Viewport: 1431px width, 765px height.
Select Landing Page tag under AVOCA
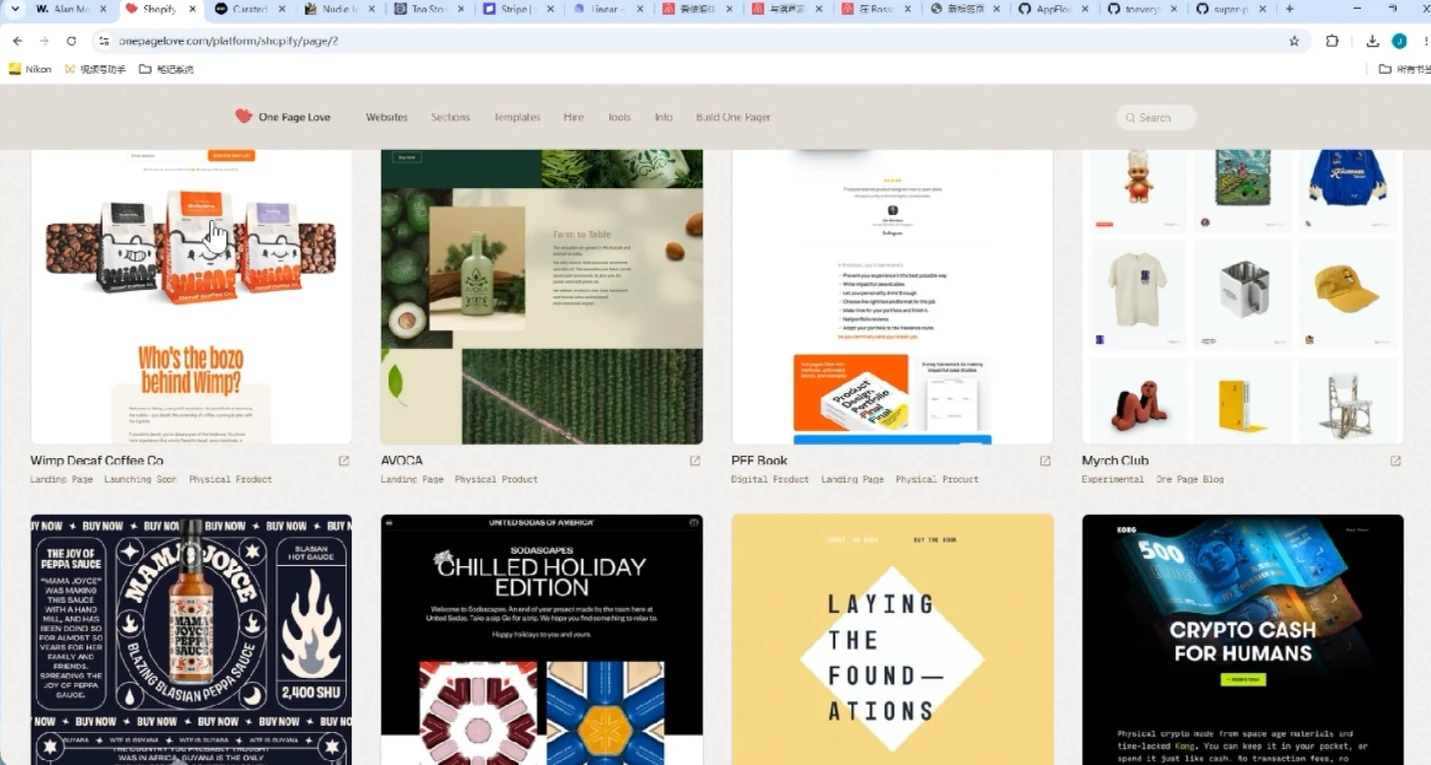[x=412, y=479]
